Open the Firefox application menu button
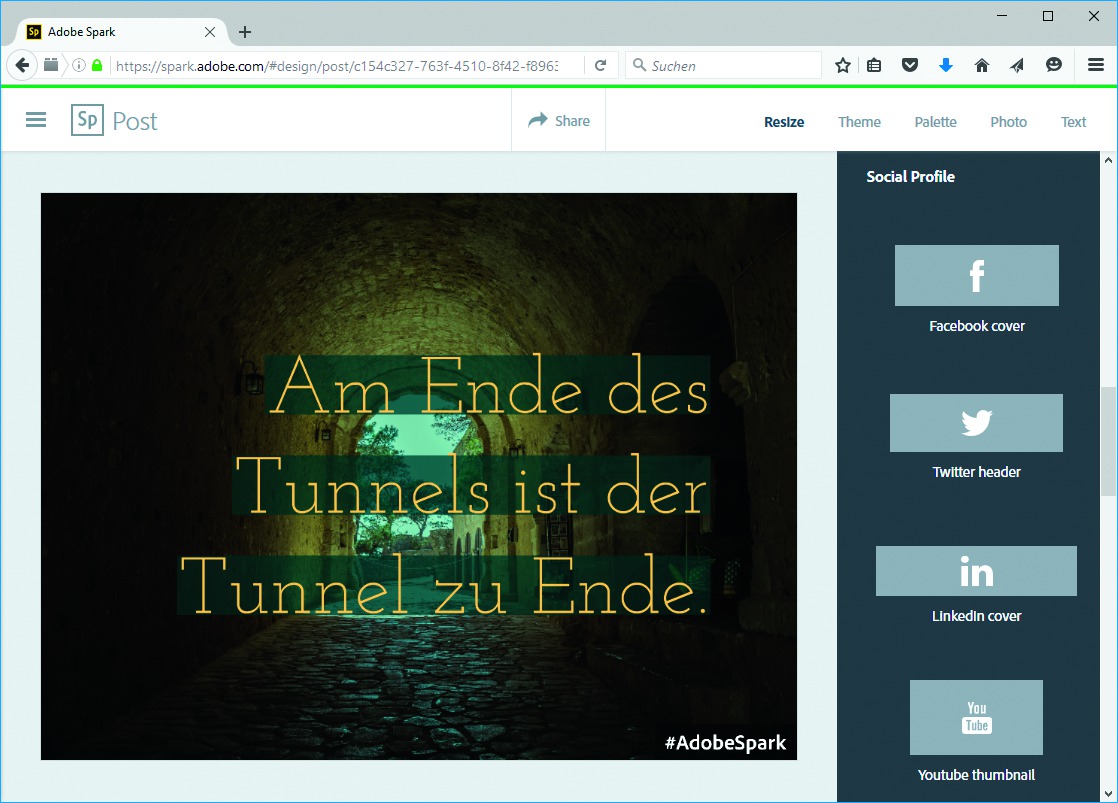Image resolution: width=1118 pixels, height=803 pixels. point(1095,65)
